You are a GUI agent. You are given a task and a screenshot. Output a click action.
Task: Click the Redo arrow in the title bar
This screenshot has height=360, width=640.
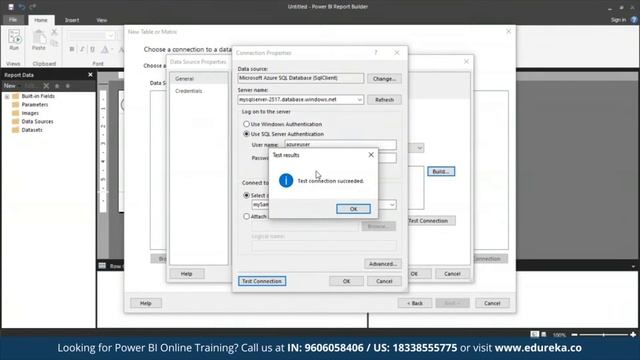coord(33,7)
